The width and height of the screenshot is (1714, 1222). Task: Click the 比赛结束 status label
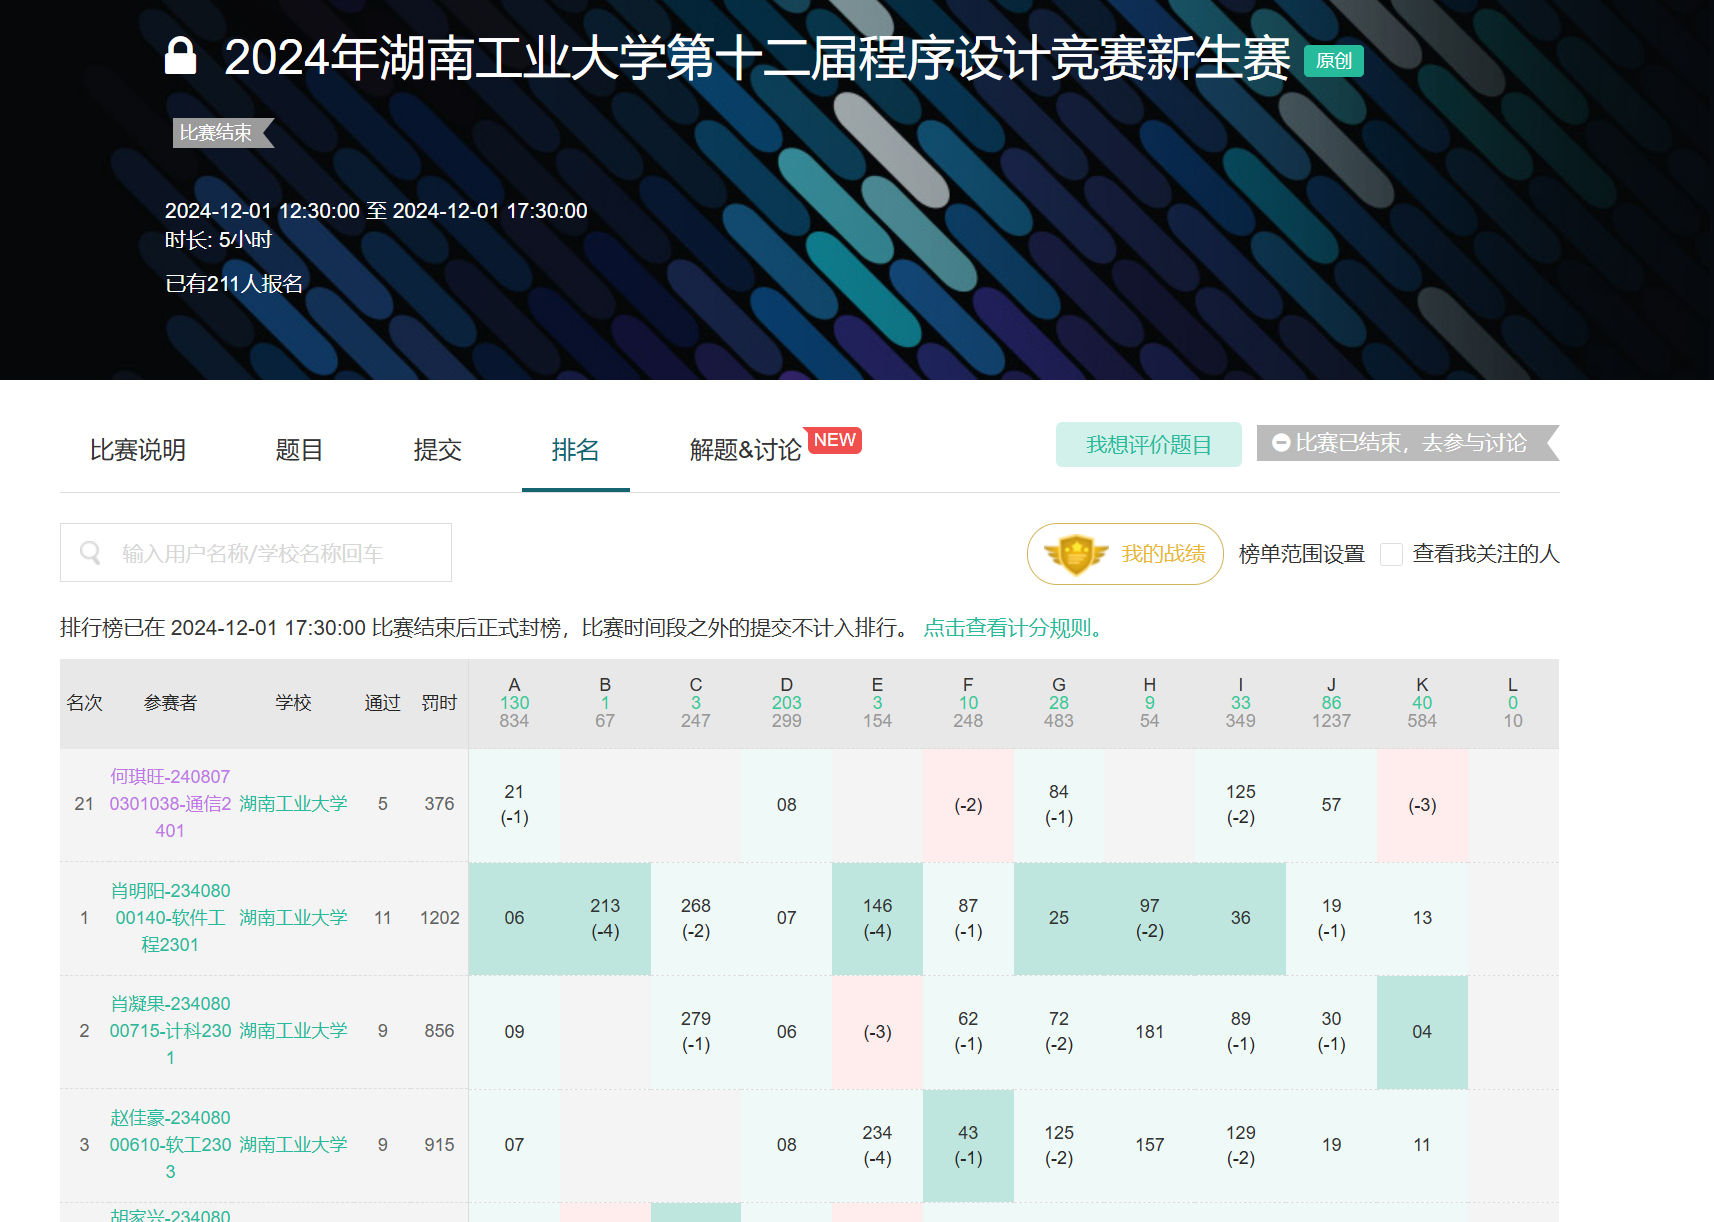(x=217, y=133)
